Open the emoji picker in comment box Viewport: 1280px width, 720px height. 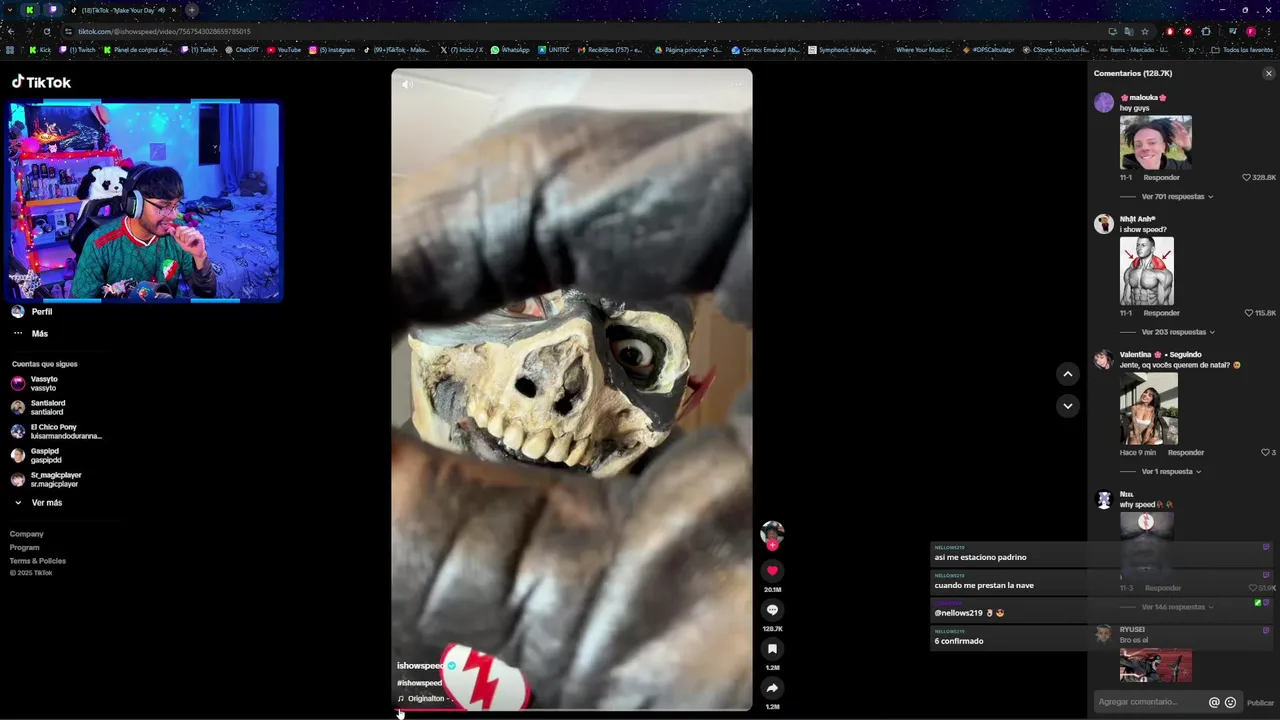point(1231,702)
